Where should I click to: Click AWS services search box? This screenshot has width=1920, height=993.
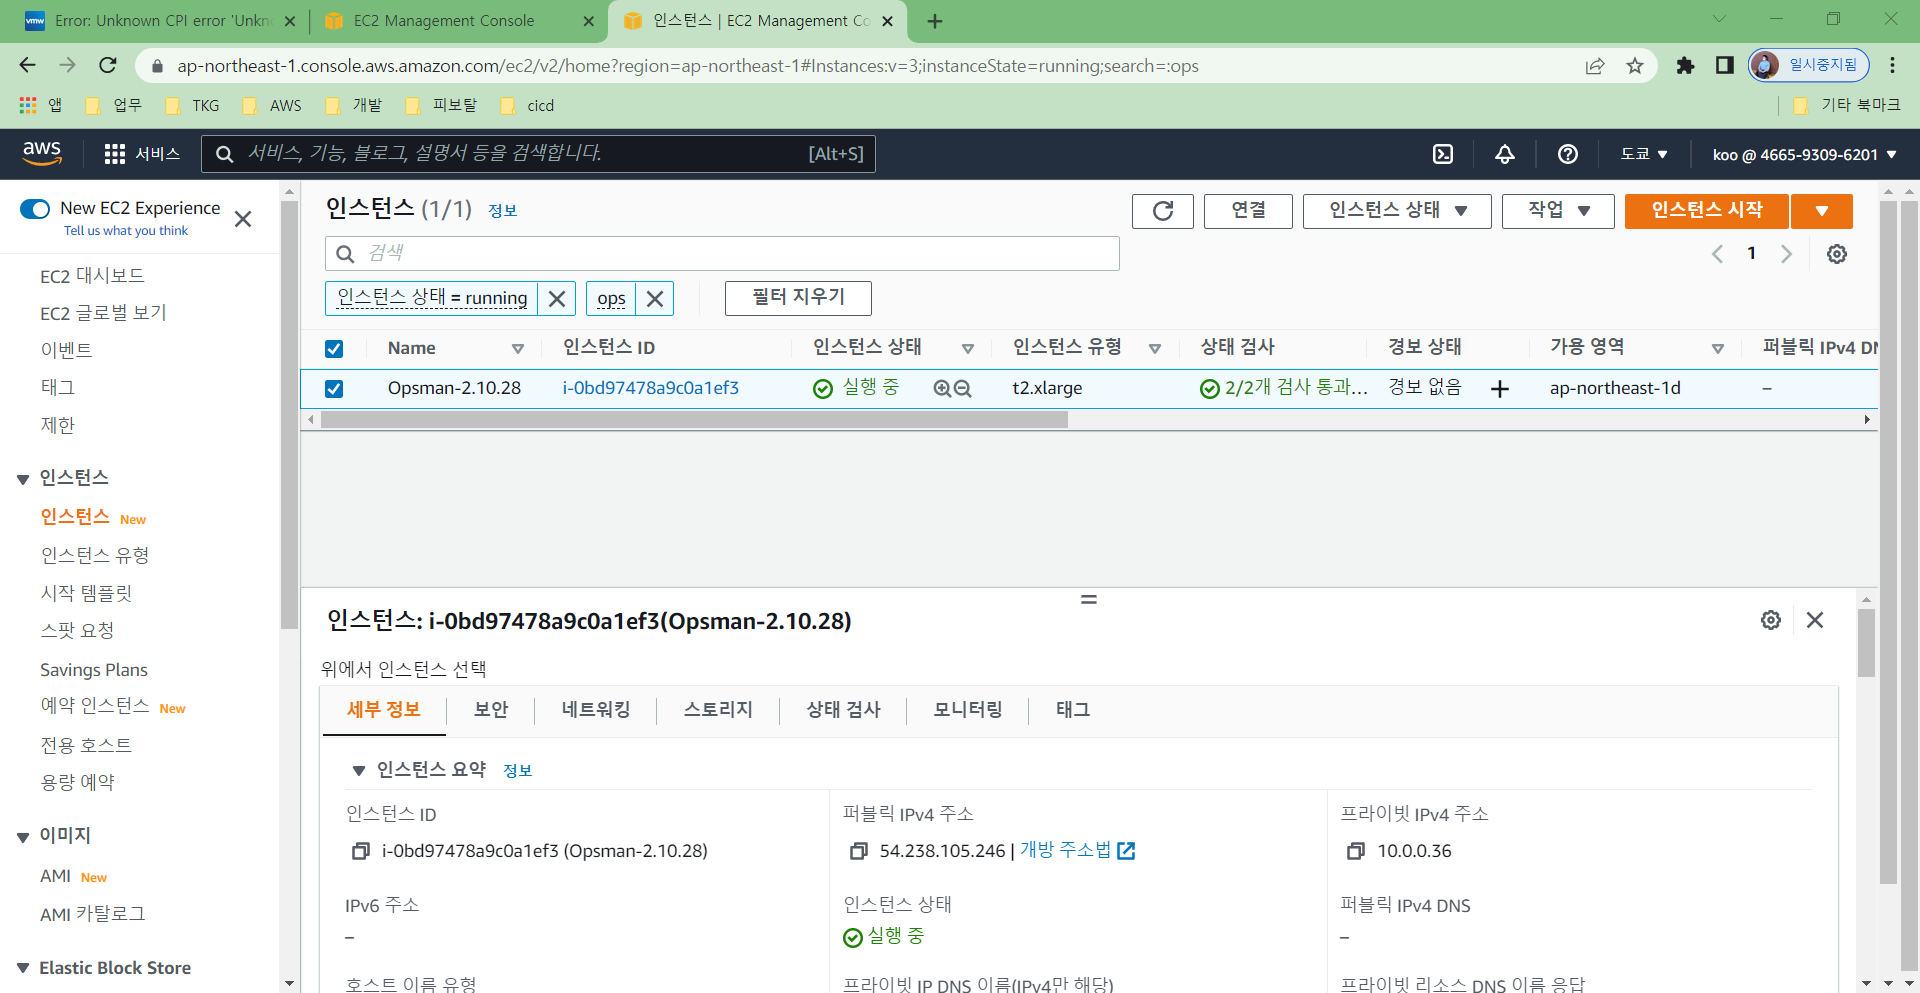click(538, 154)
